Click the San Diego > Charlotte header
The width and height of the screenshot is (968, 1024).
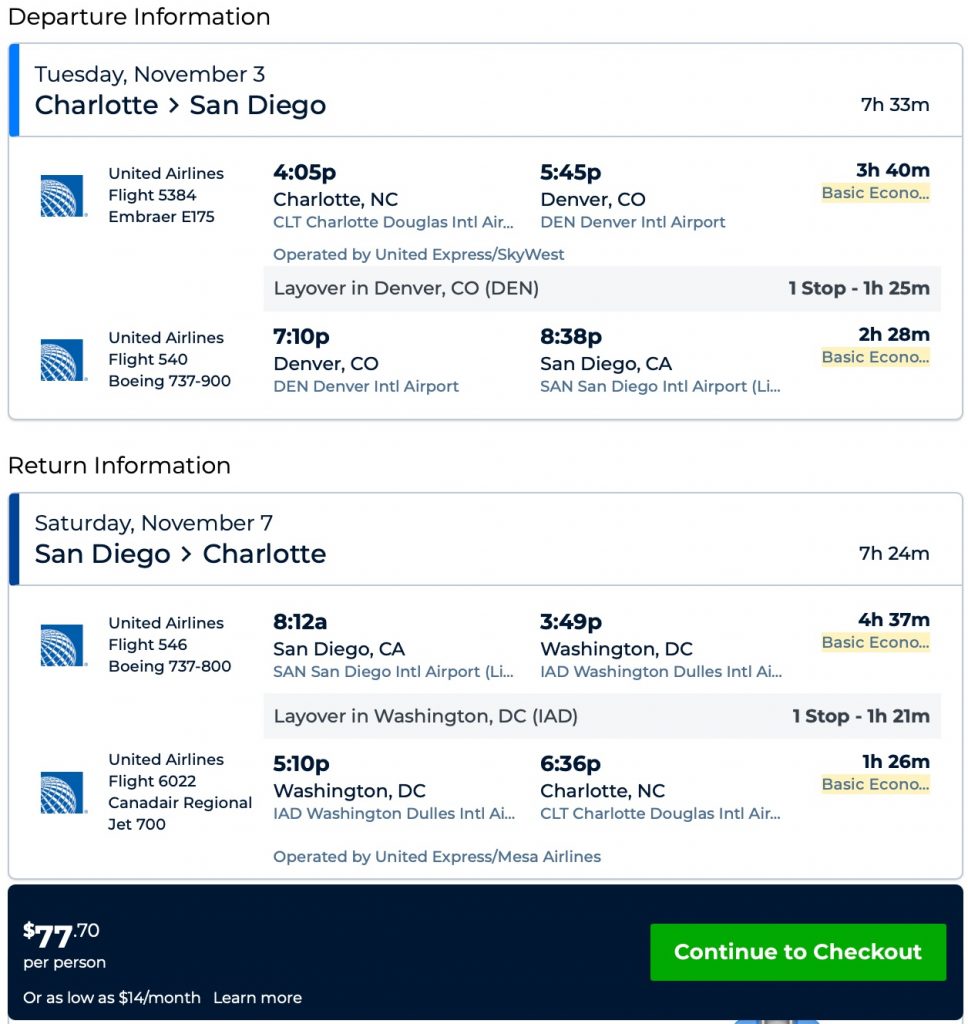pyautogui.click(x=180, y=554)
